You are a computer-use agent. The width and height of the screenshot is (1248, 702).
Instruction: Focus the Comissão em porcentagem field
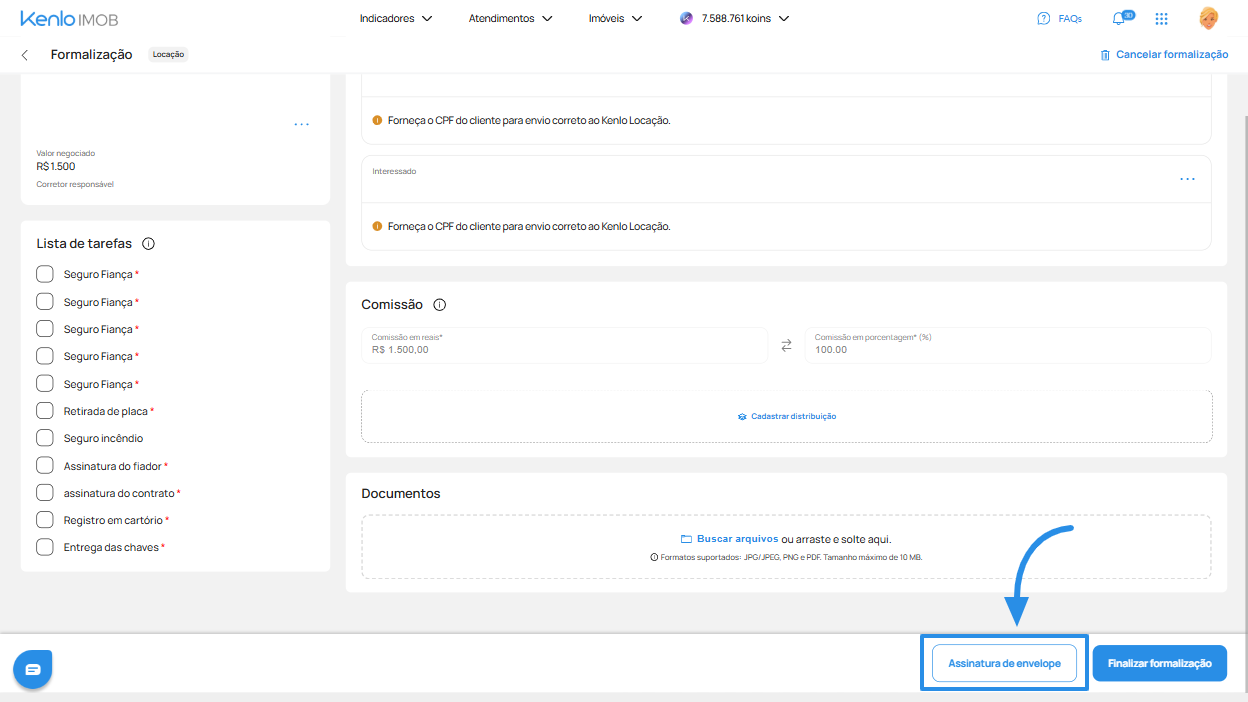[x=1008, y=345]
